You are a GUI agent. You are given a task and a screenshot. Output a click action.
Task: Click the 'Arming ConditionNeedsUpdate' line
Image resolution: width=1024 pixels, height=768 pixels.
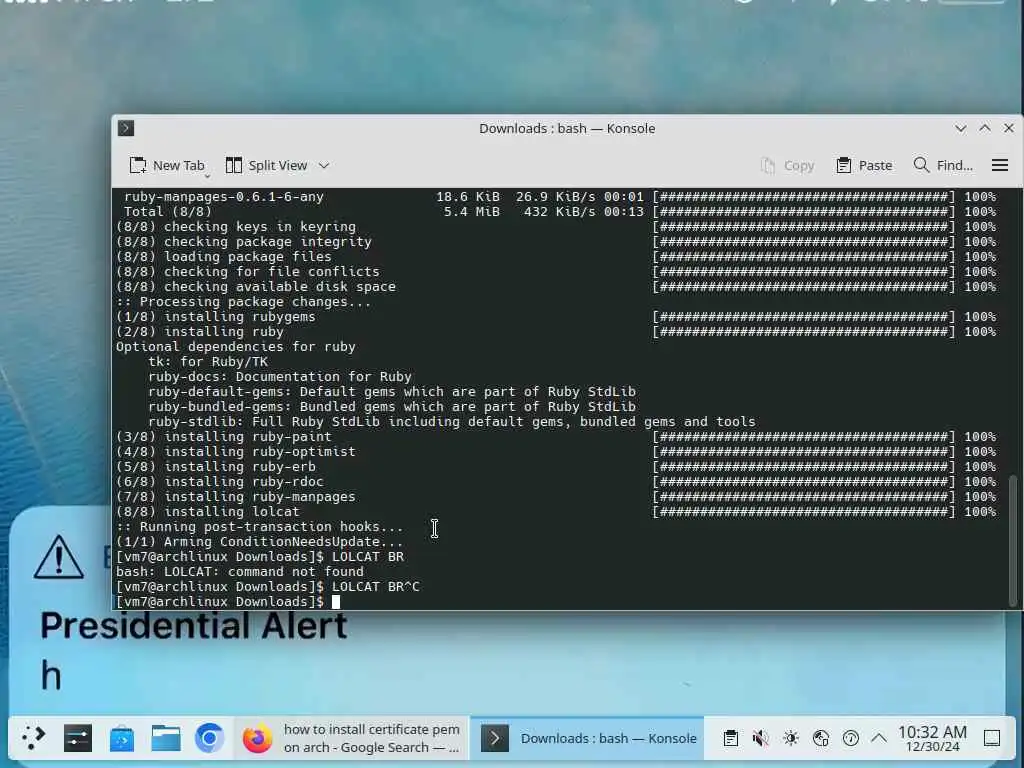coord(259,541)
